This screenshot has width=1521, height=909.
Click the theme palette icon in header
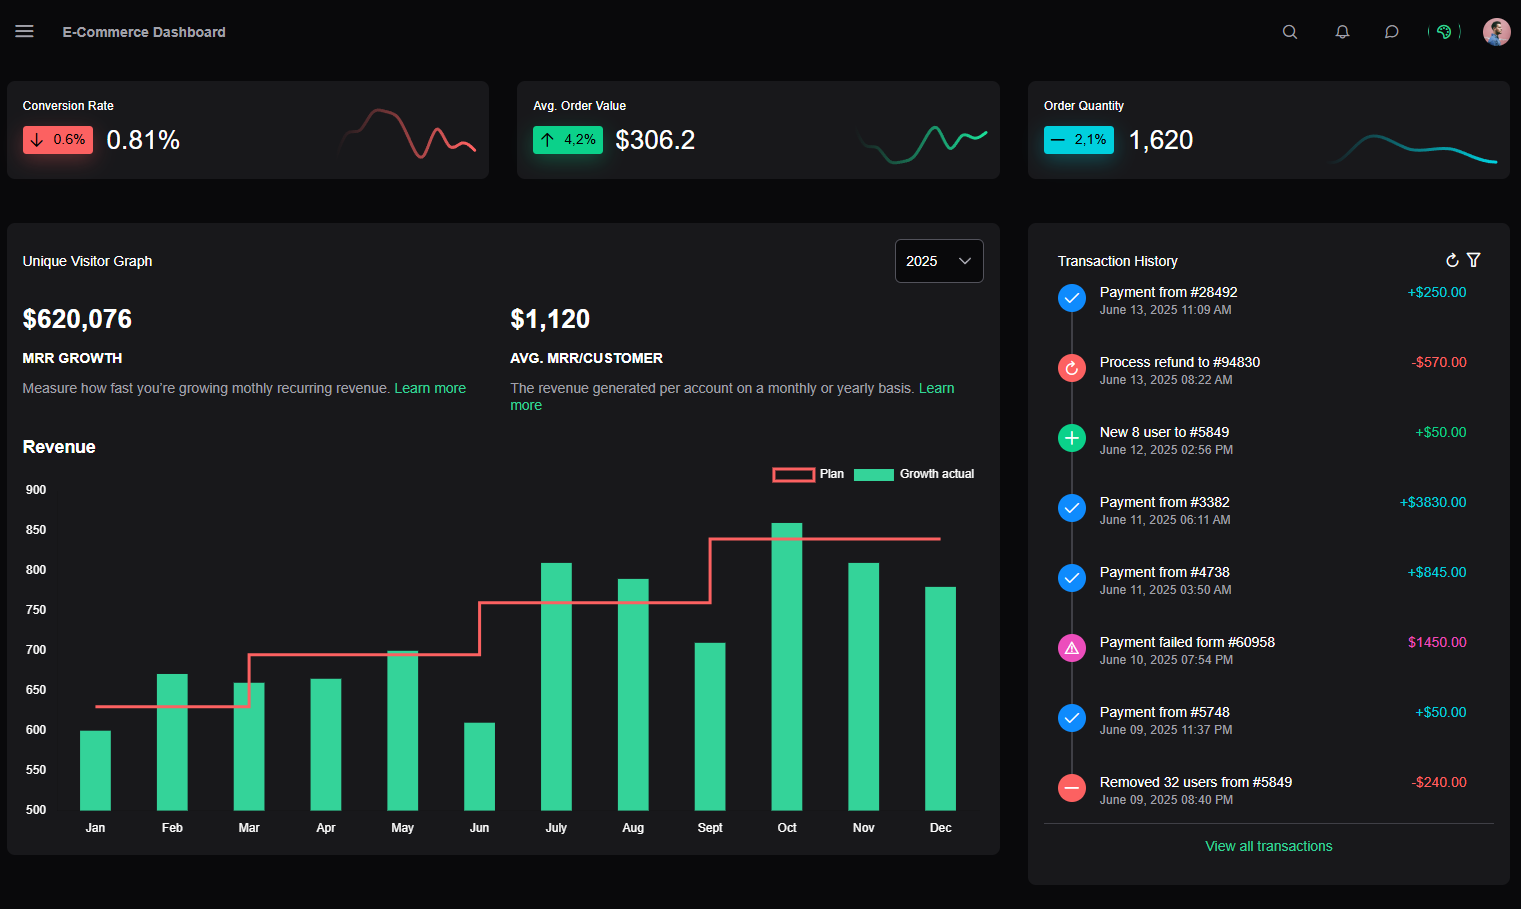pyautogui.click(x=1443, y=31)
